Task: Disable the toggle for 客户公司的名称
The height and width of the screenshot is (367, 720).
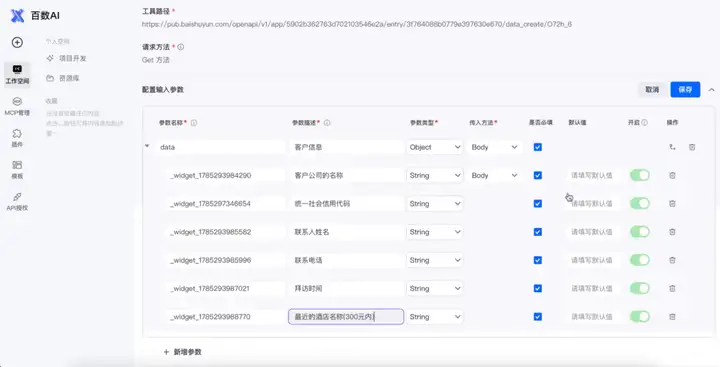Action: tap(640, 175)
